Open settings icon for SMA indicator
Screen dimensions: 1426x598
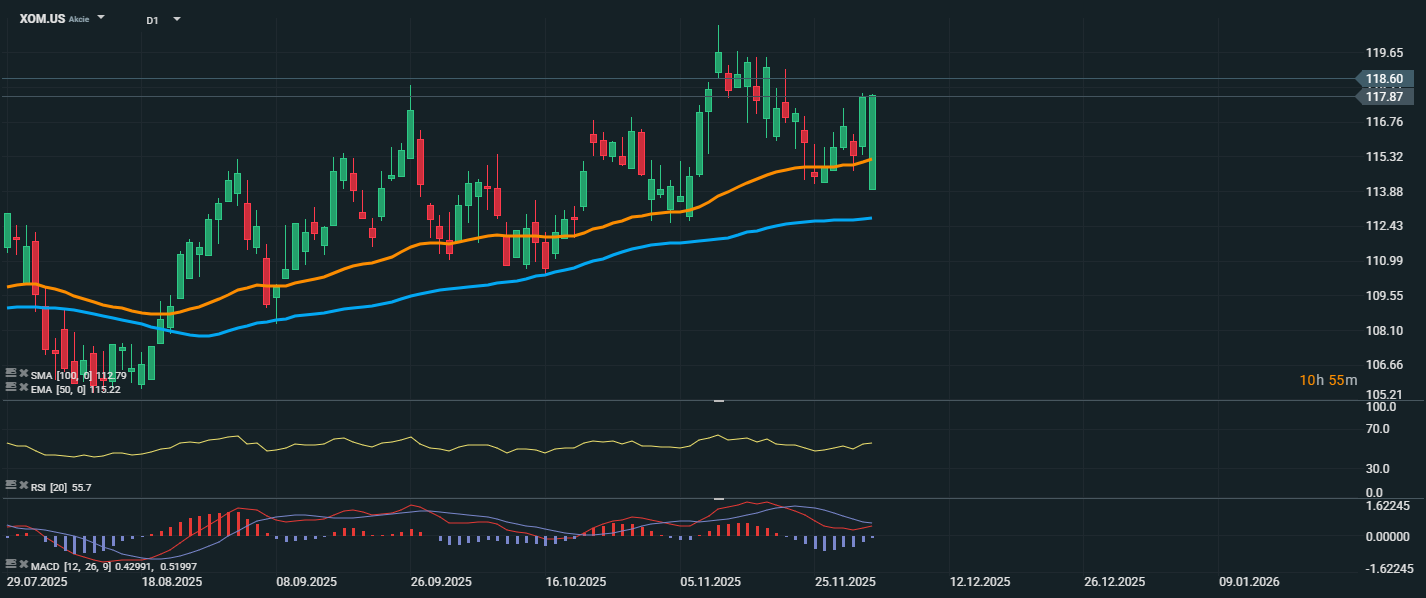pos(10,374)
